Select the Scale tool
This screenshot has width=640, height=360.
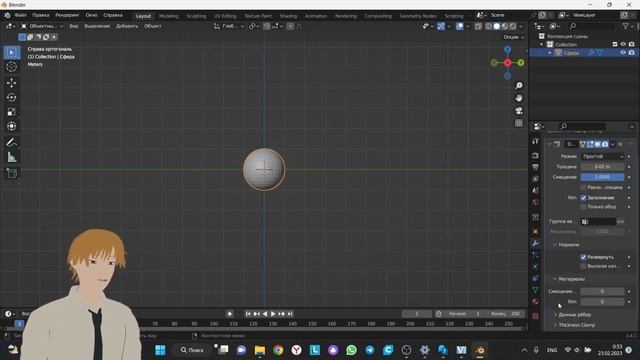click(x=11, y=112)
